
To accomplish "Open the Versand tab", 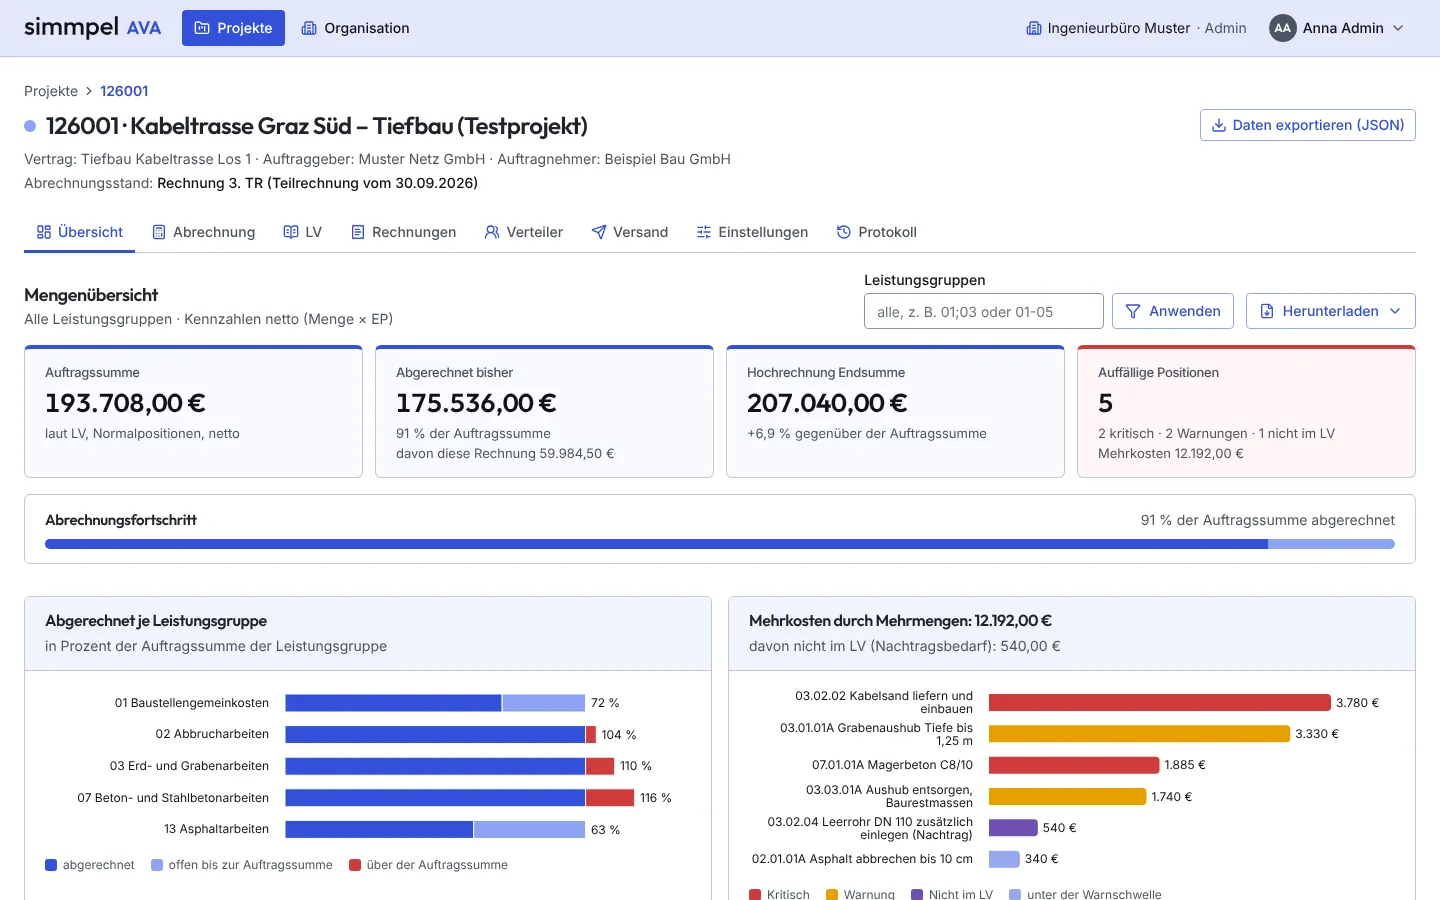I will click(630, 232).
